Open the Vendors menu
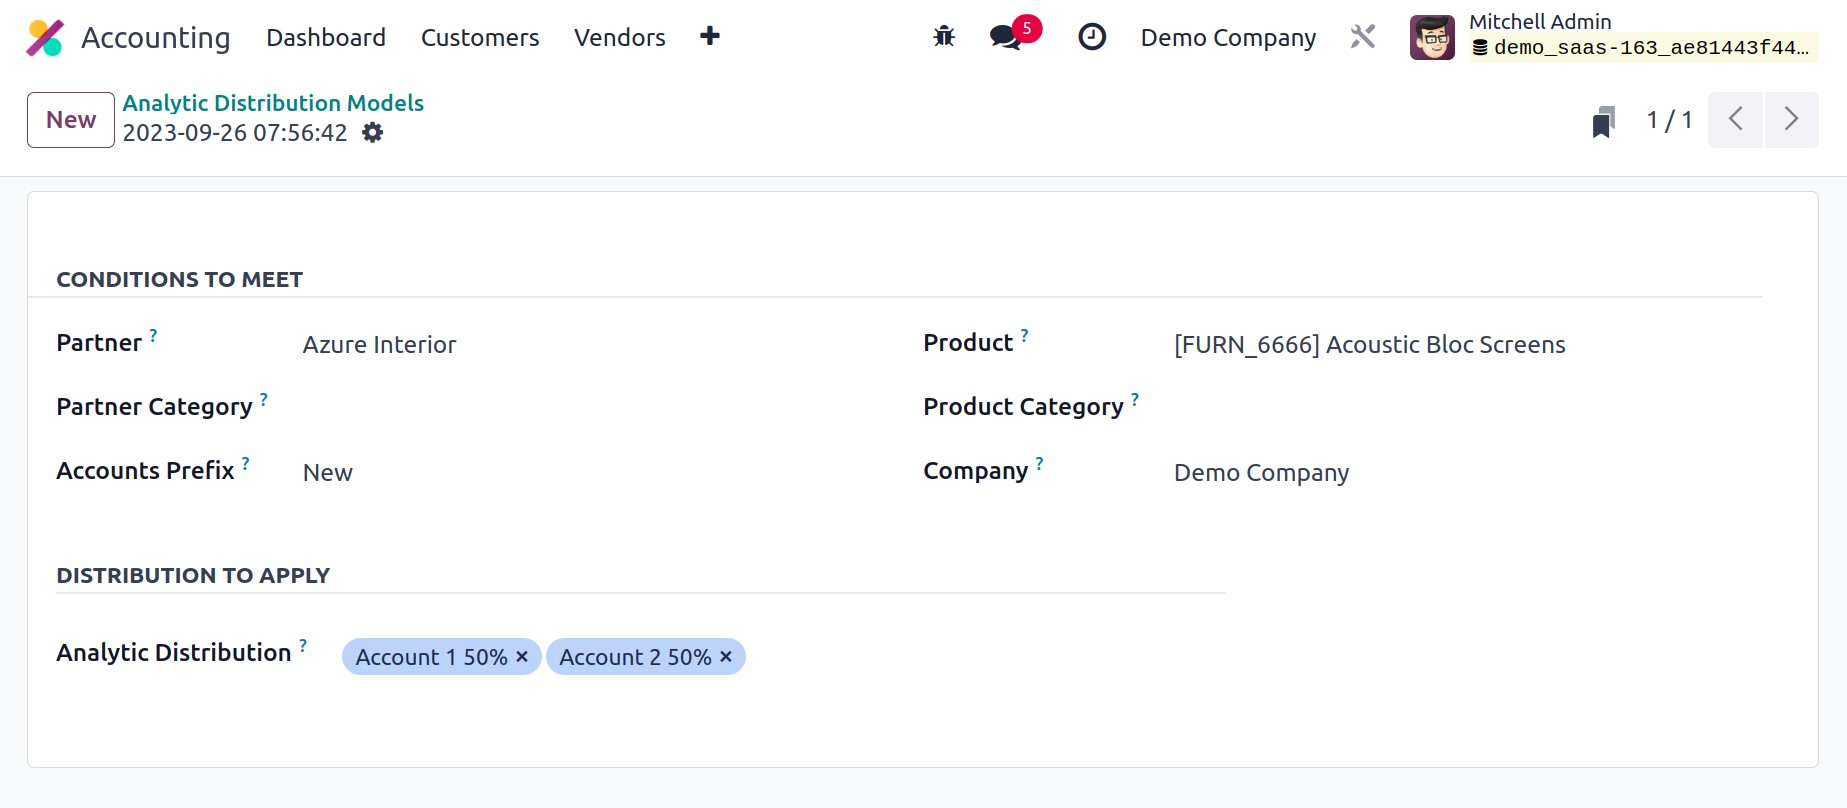The image size is (1847, 808). tap(619, 38)
